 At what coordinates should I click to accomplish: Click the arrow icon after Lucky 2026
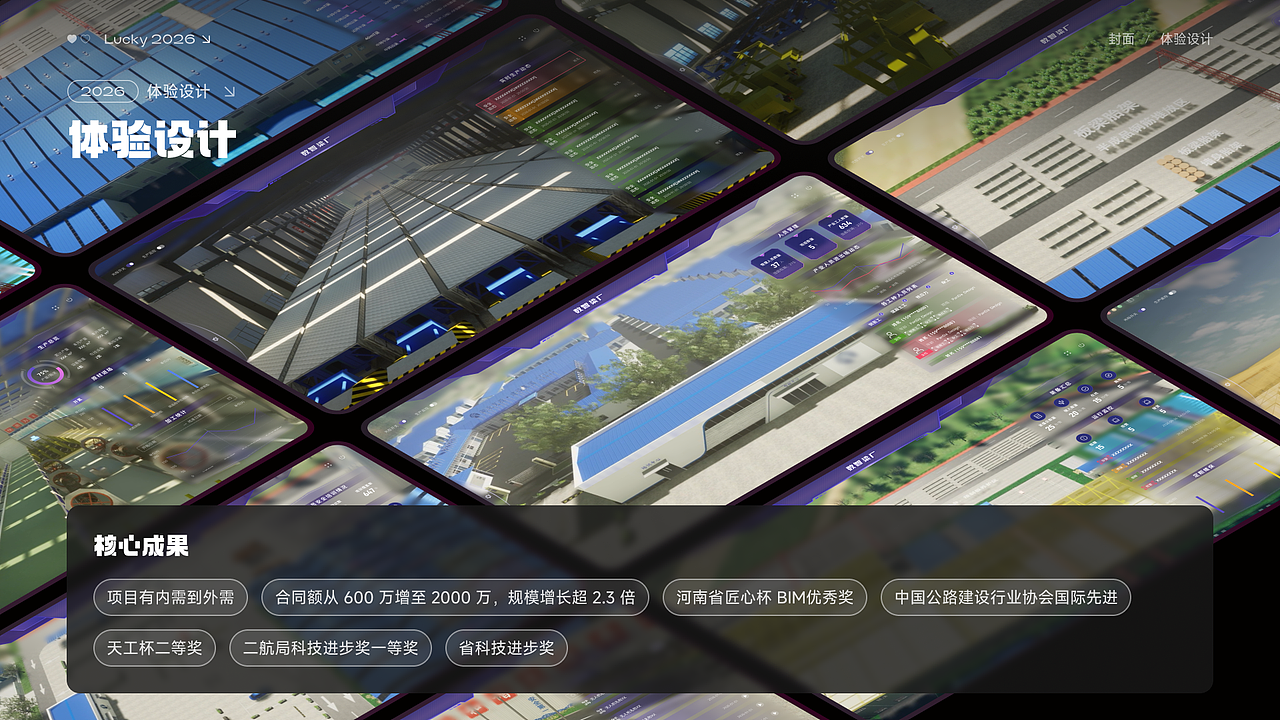[206, 39]
